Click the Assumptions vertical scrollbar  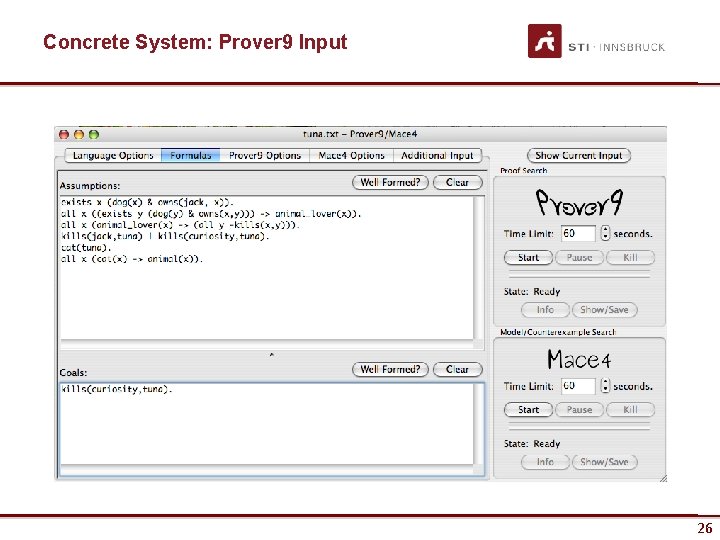(x=478, y=268)
